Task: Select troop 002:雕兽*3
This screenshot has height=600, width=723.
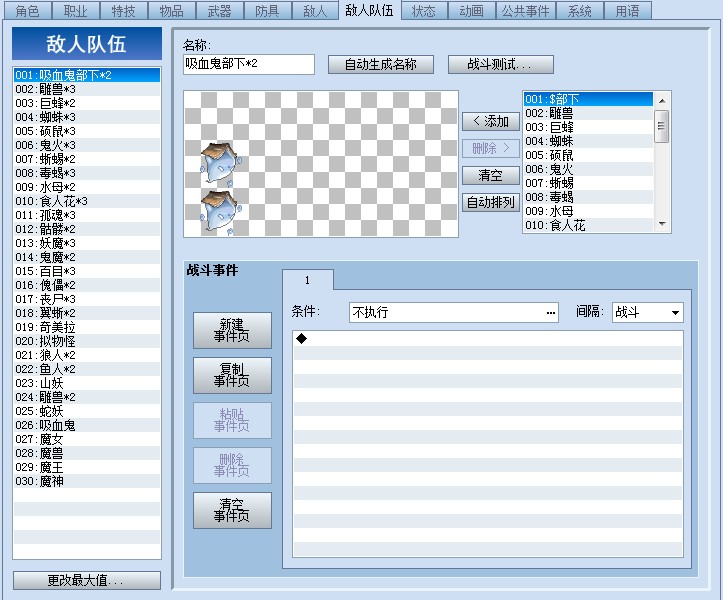Action: tap(87, 89)
